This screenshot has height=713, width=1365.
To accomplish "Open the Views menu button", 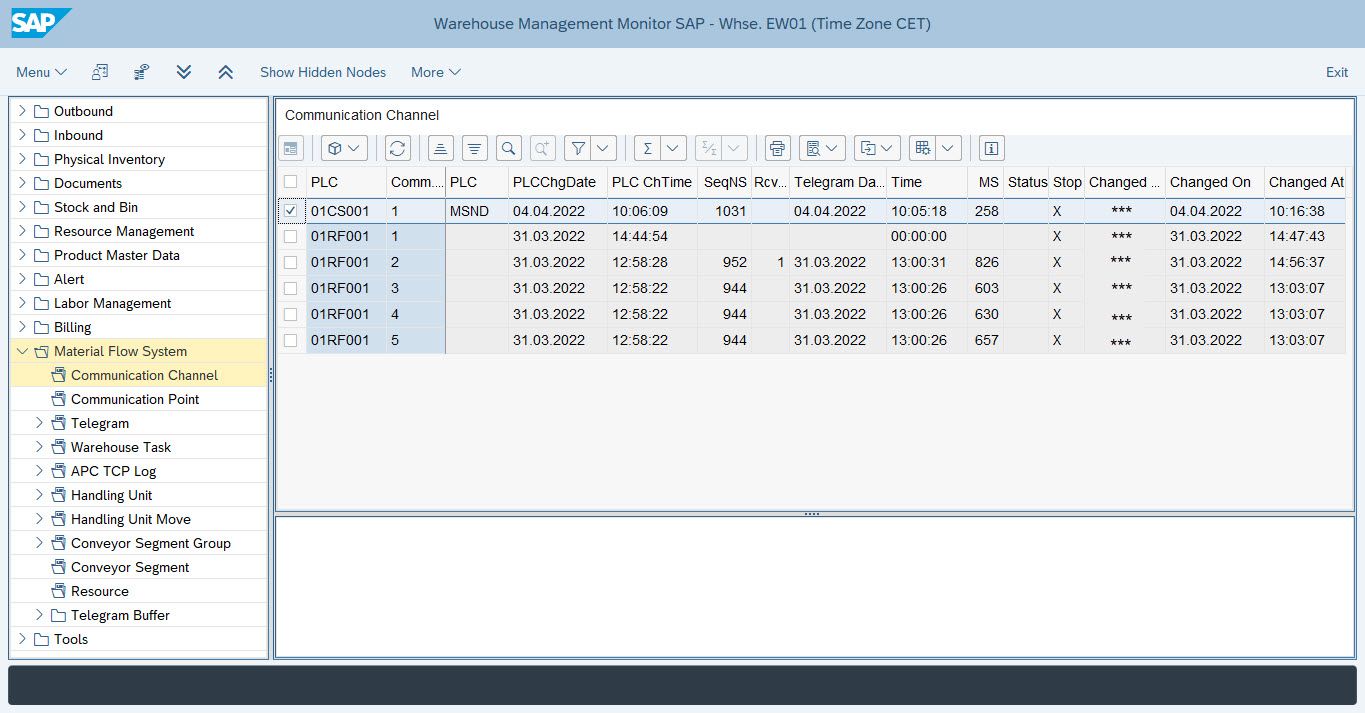I will pyautogui.click(x=823, y=148).
